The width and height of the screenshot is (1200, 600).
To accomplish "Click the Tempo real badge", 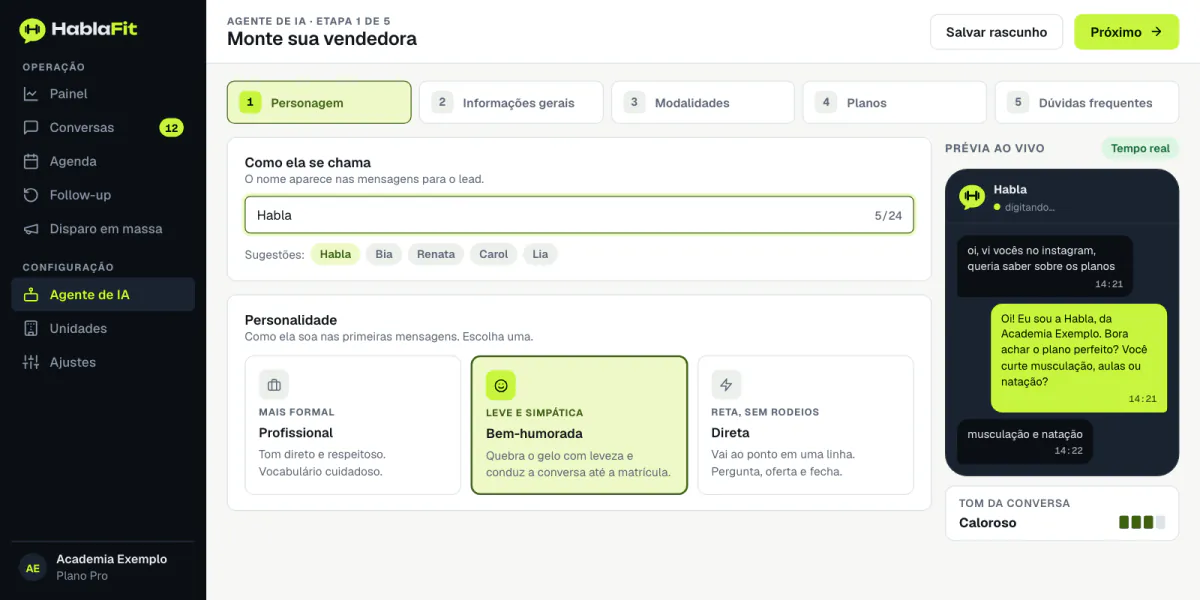I will [x=1140, y=148].
